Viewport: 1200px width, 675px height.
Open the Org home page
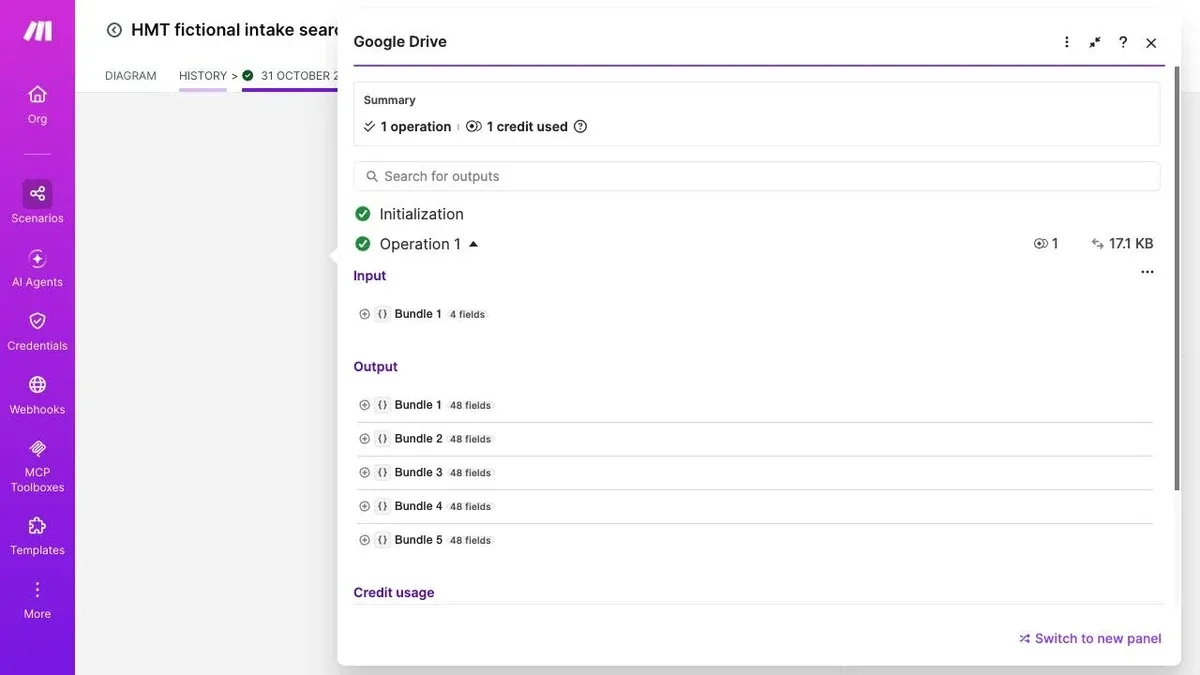tap(37, 104)
